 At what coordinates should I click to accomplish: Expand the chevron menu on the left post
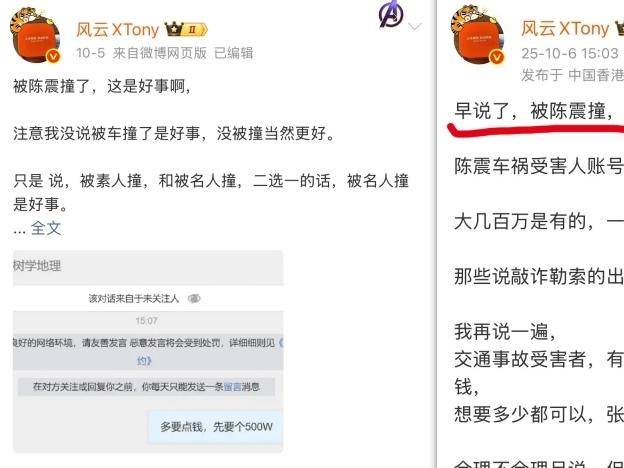coord(415,27)
